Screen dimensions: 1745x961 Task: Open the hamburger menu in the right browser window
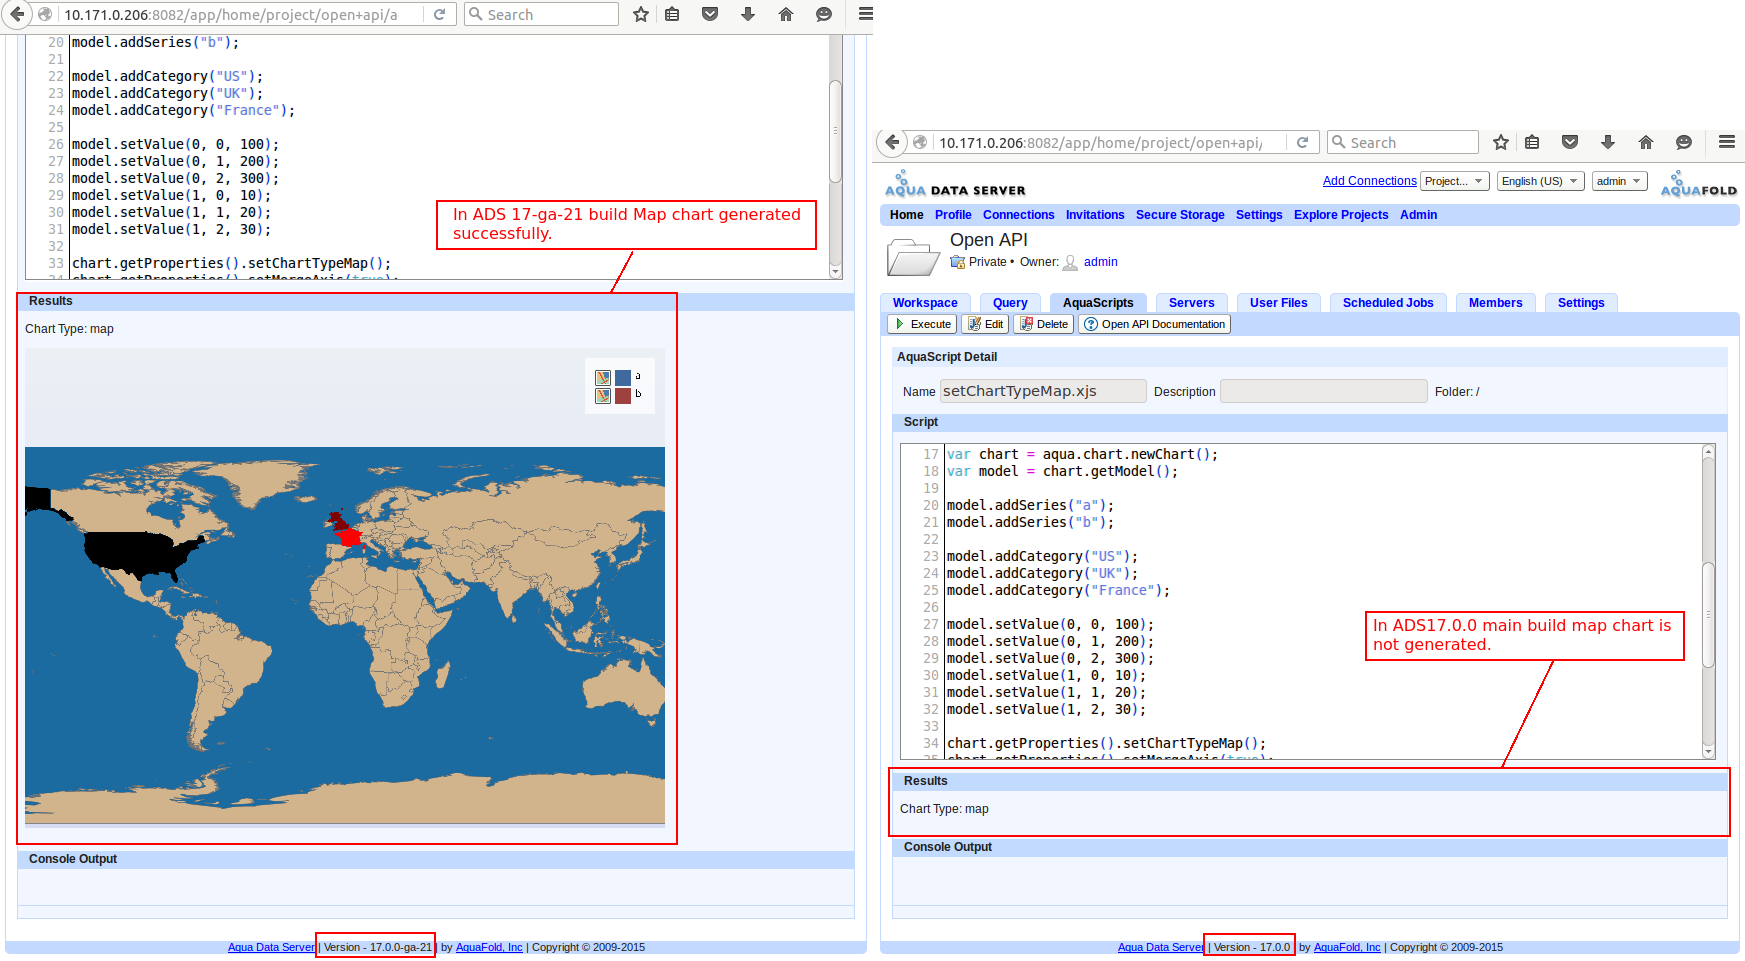point(1727,142)
